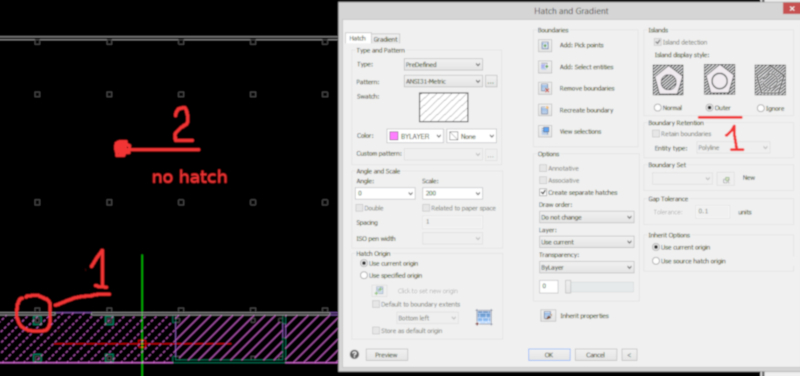Select the Normal island radio button
This screenshot has width=800, height=376.
(658, 108)
